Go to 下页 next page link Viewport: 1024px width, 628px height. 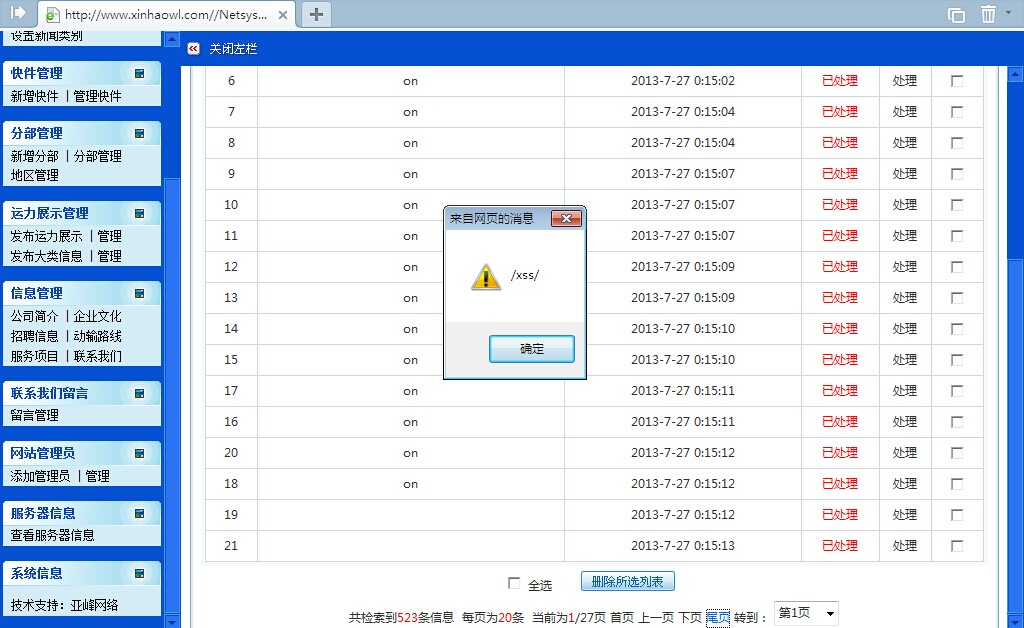point(690,617)
